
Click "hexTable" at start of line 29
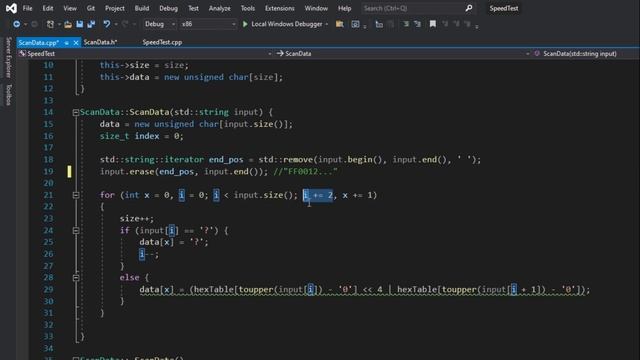click(214, 289)
